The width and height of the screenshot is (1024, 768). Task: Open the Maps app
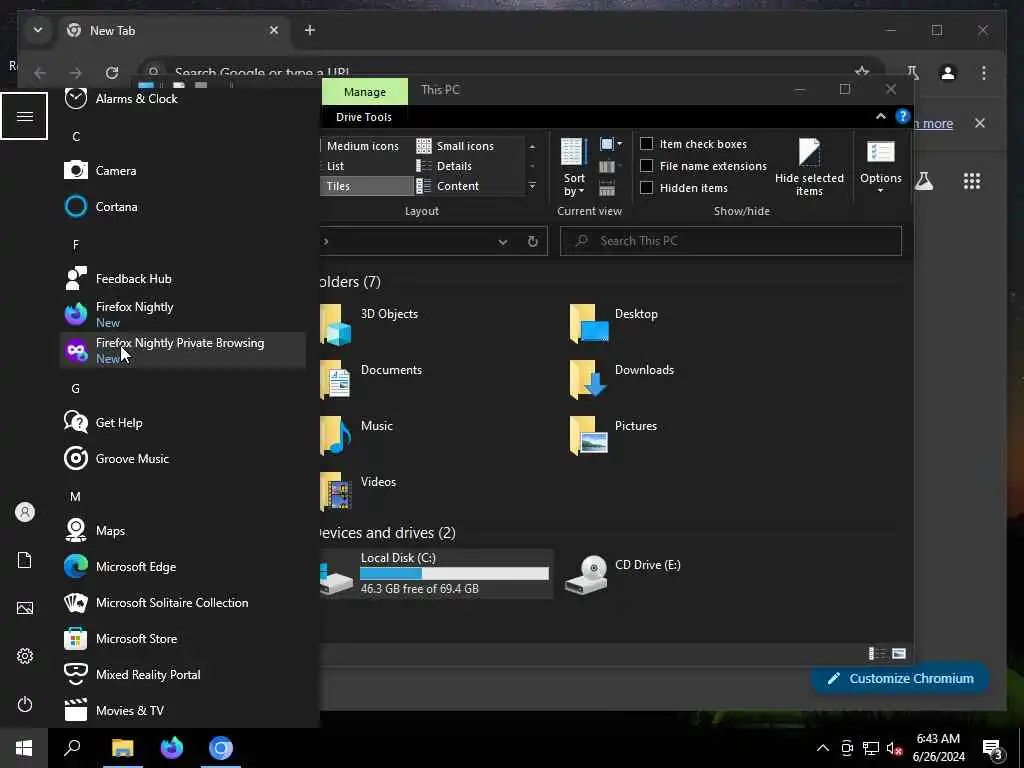tap(183, 530)
